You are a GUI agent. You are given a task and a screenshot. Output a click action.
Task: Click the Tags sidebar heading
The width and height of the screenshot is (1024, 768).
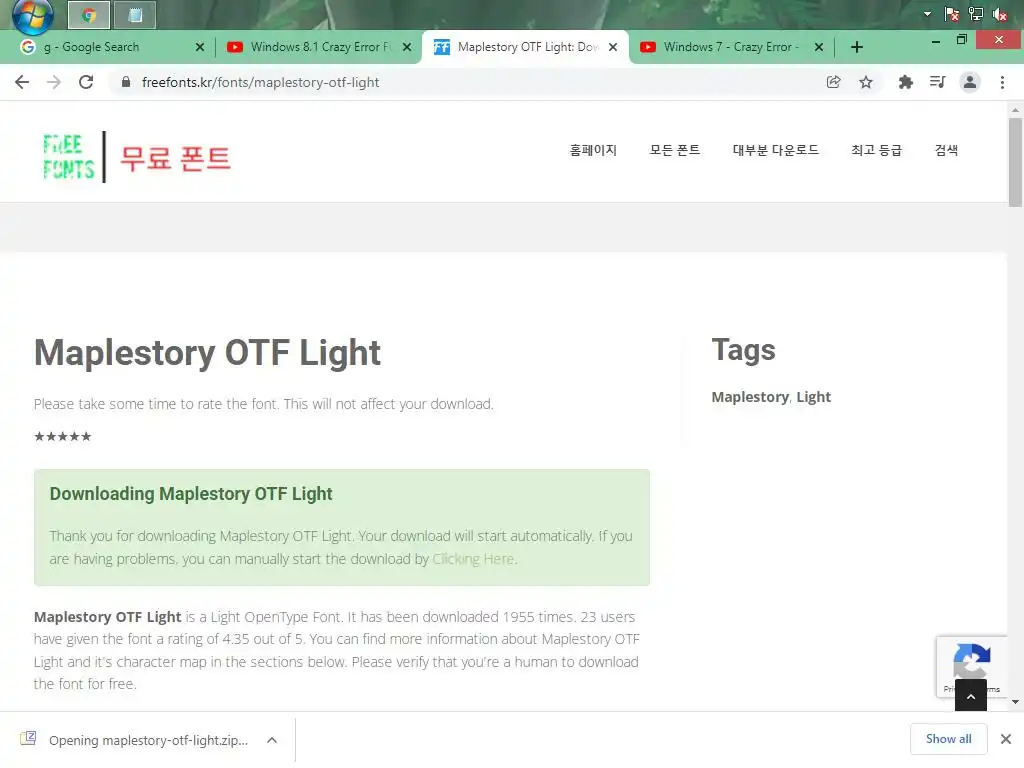pyautogui.click(x=743, y=349)
